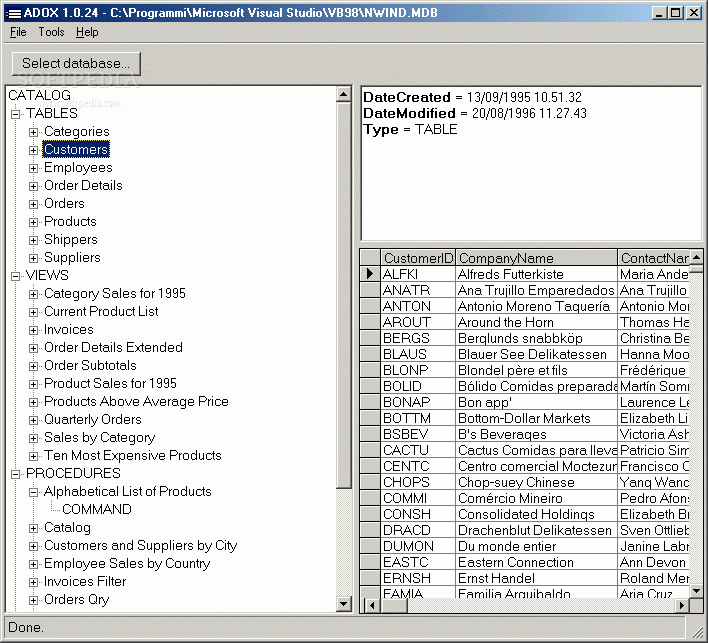Expand the Orders Qry procedure node

[33, 600]
